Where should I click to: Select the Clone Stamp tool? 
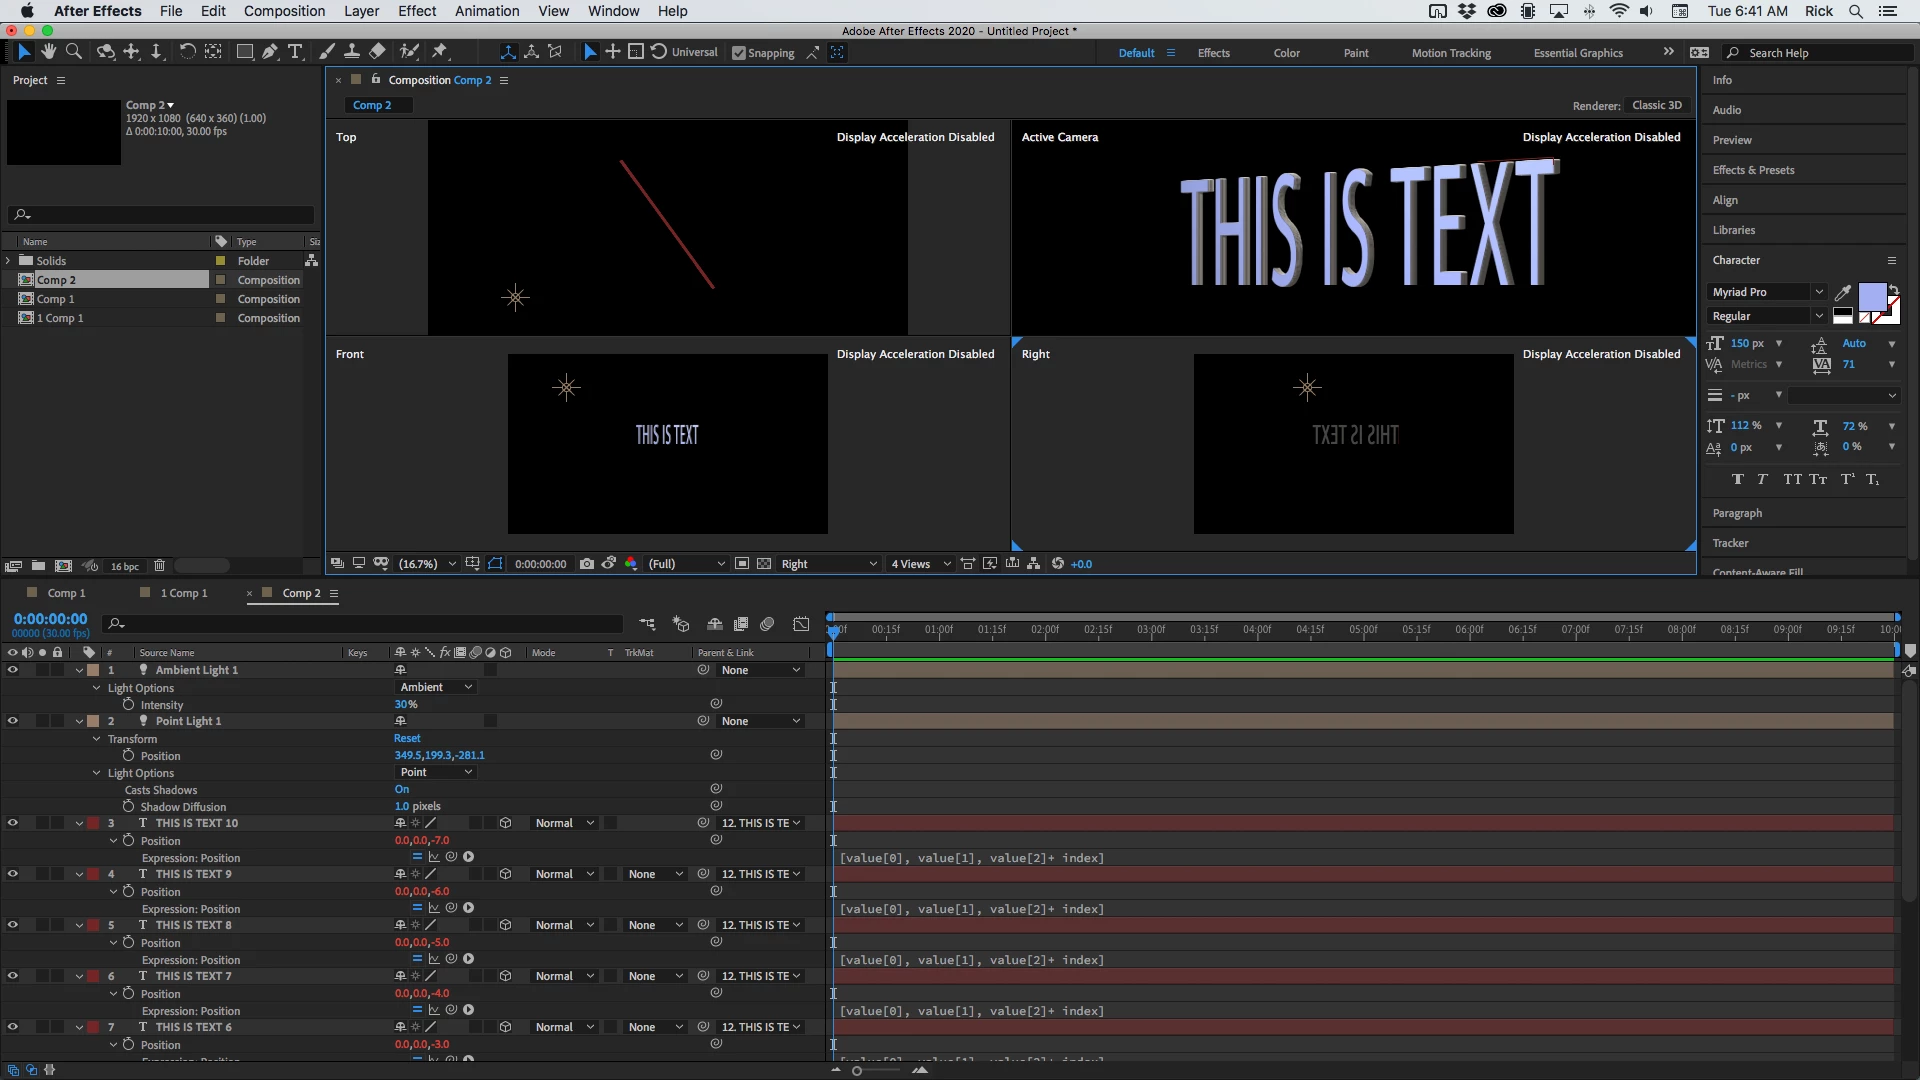click(x=352, y=52)
